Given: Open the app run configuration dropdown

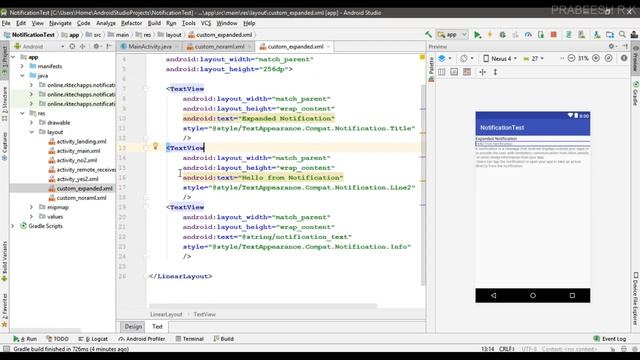Looking at the screenshot, I should pos(452,35).
